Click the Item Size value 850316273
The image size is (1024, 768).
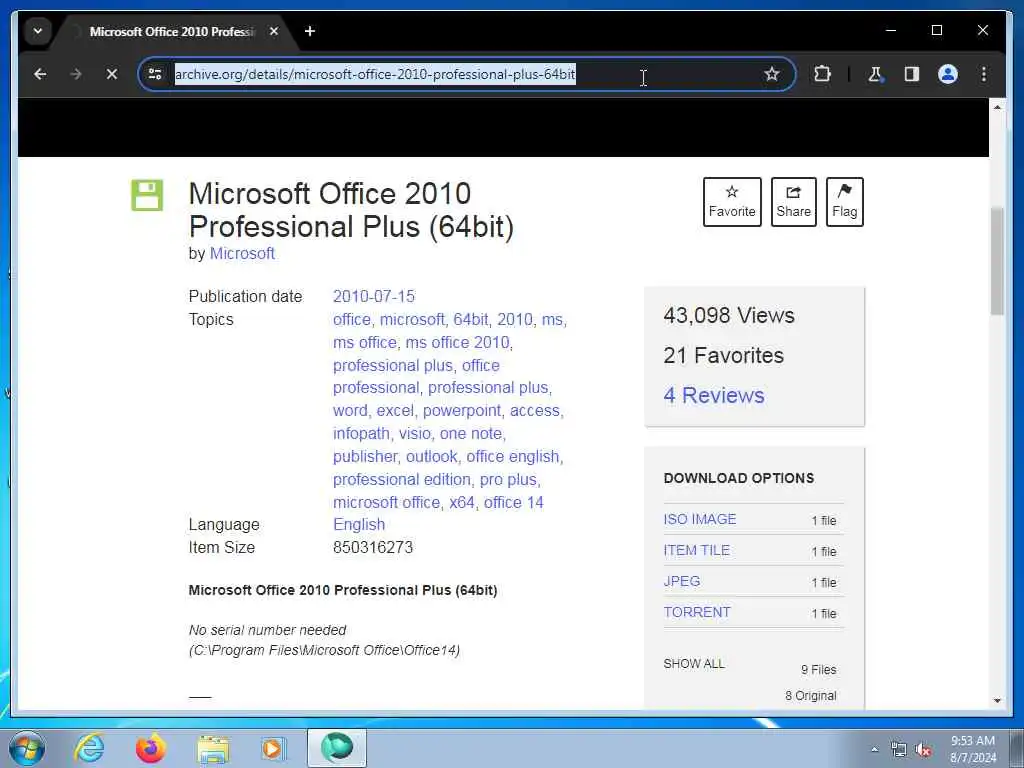373,547
